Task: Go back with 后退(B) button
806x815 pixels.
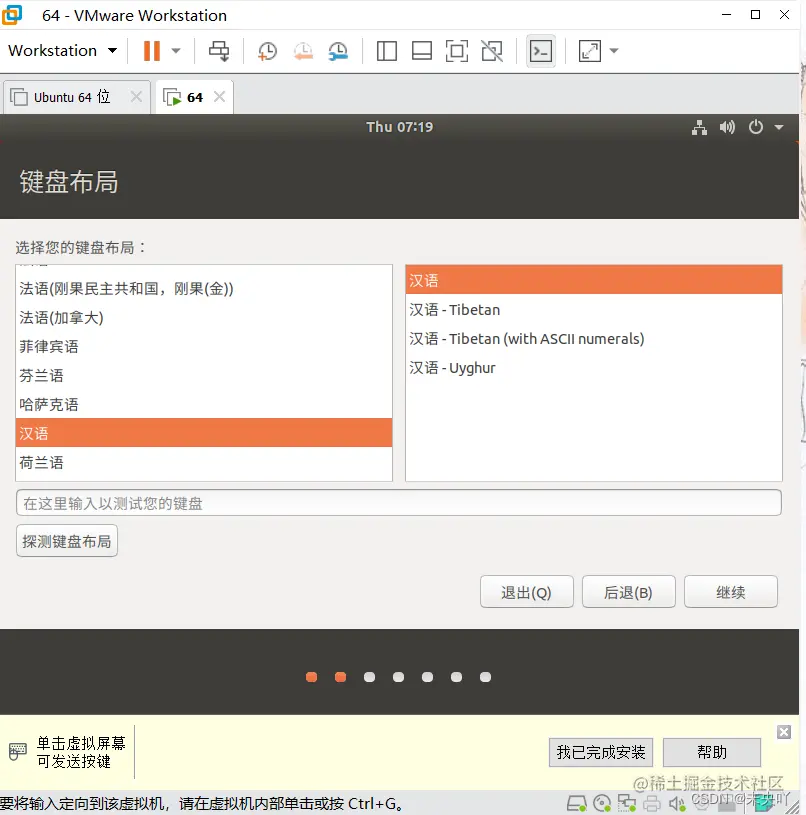Action: click(628, 592)
